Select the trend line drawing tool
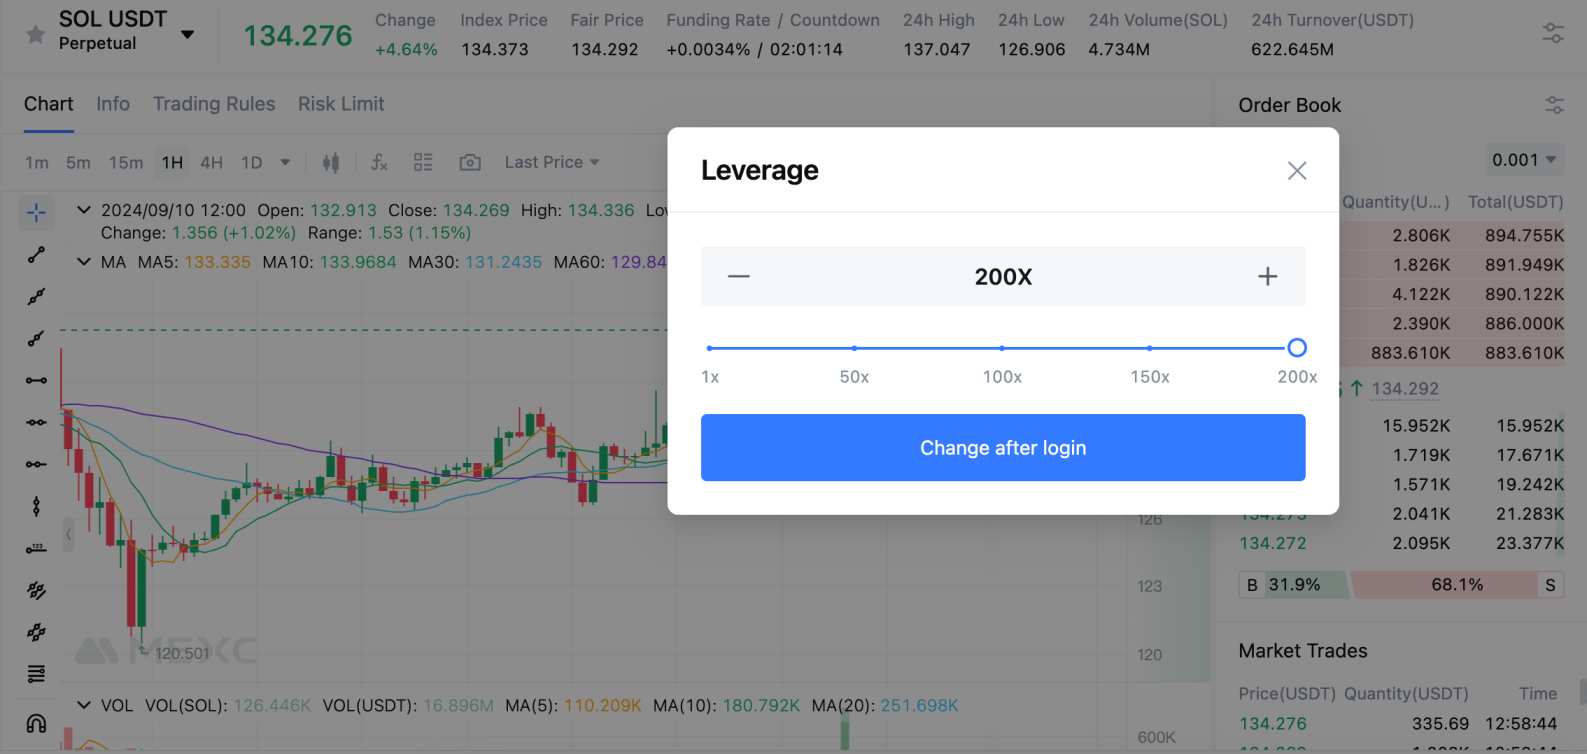1587x754 pixels. click(35, 254)
